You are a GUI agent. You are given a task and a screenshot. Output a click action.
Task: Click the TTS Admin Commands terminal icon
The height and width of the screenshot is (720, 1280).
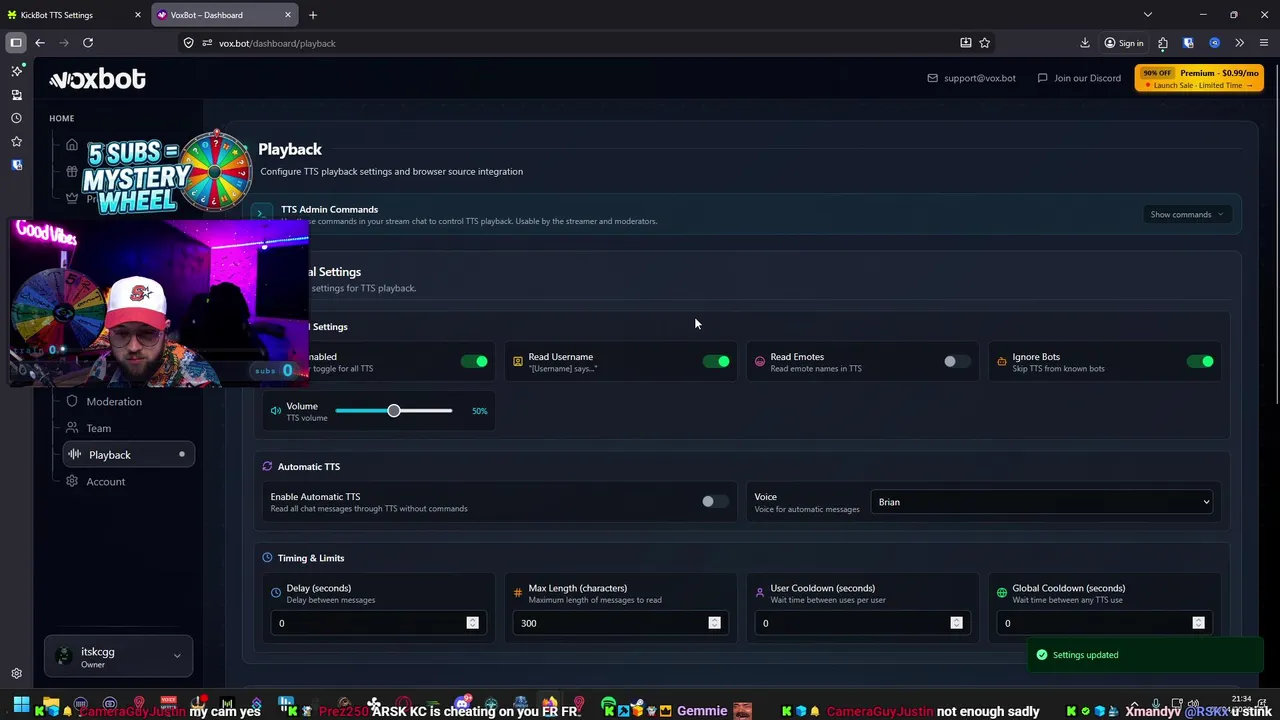[260, 214]
